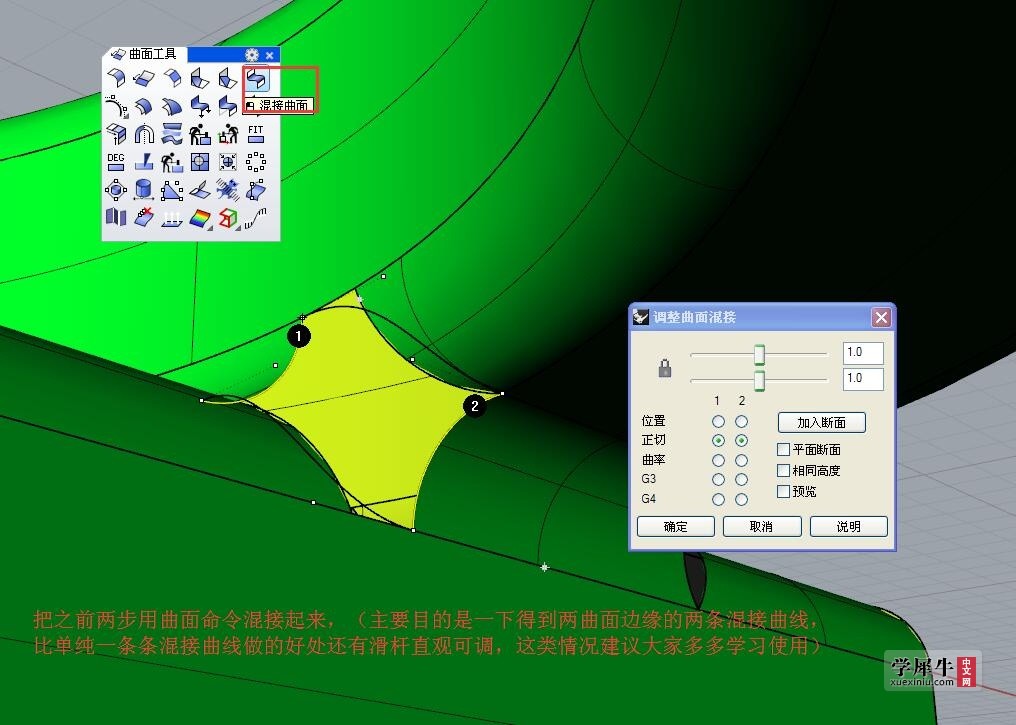This screenshot has height=725, width=1016.
Task: Select the Extend Surface tool icon
Action: [x=144, y=78]
